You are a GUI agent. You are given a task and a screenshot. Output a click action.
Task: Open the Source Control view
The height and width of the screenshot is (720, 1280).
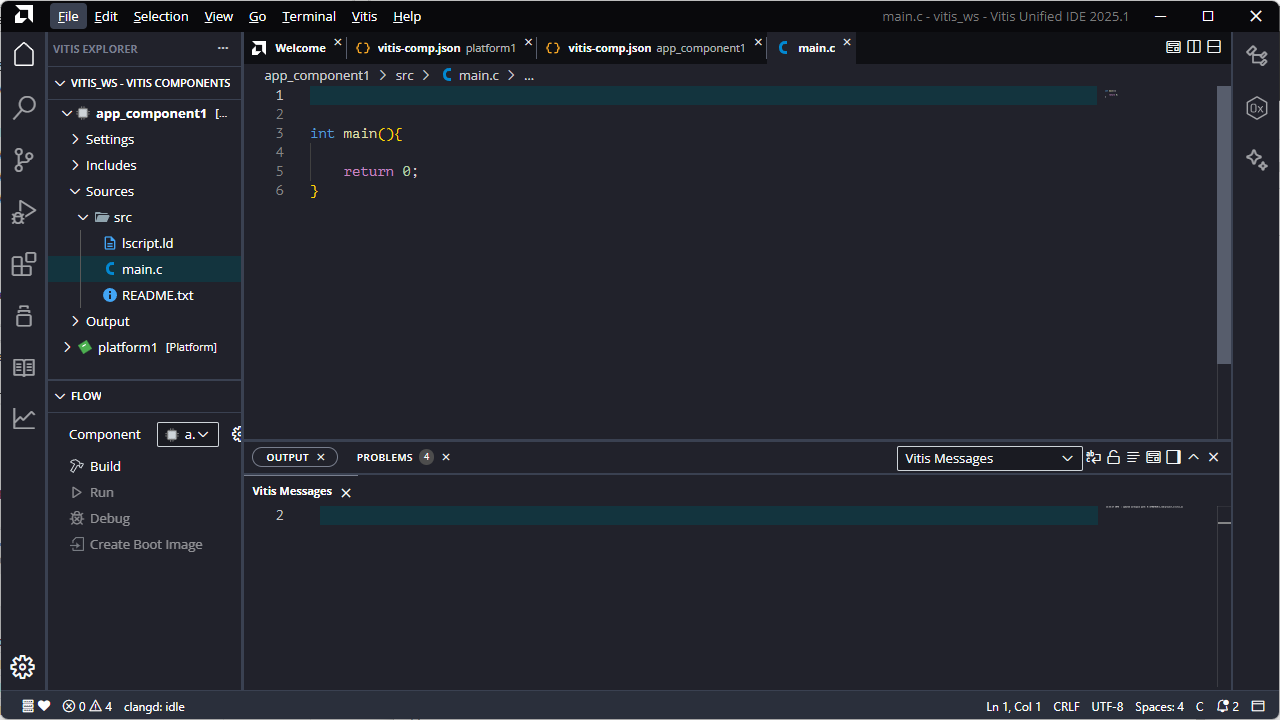click(x=24, y=159)
